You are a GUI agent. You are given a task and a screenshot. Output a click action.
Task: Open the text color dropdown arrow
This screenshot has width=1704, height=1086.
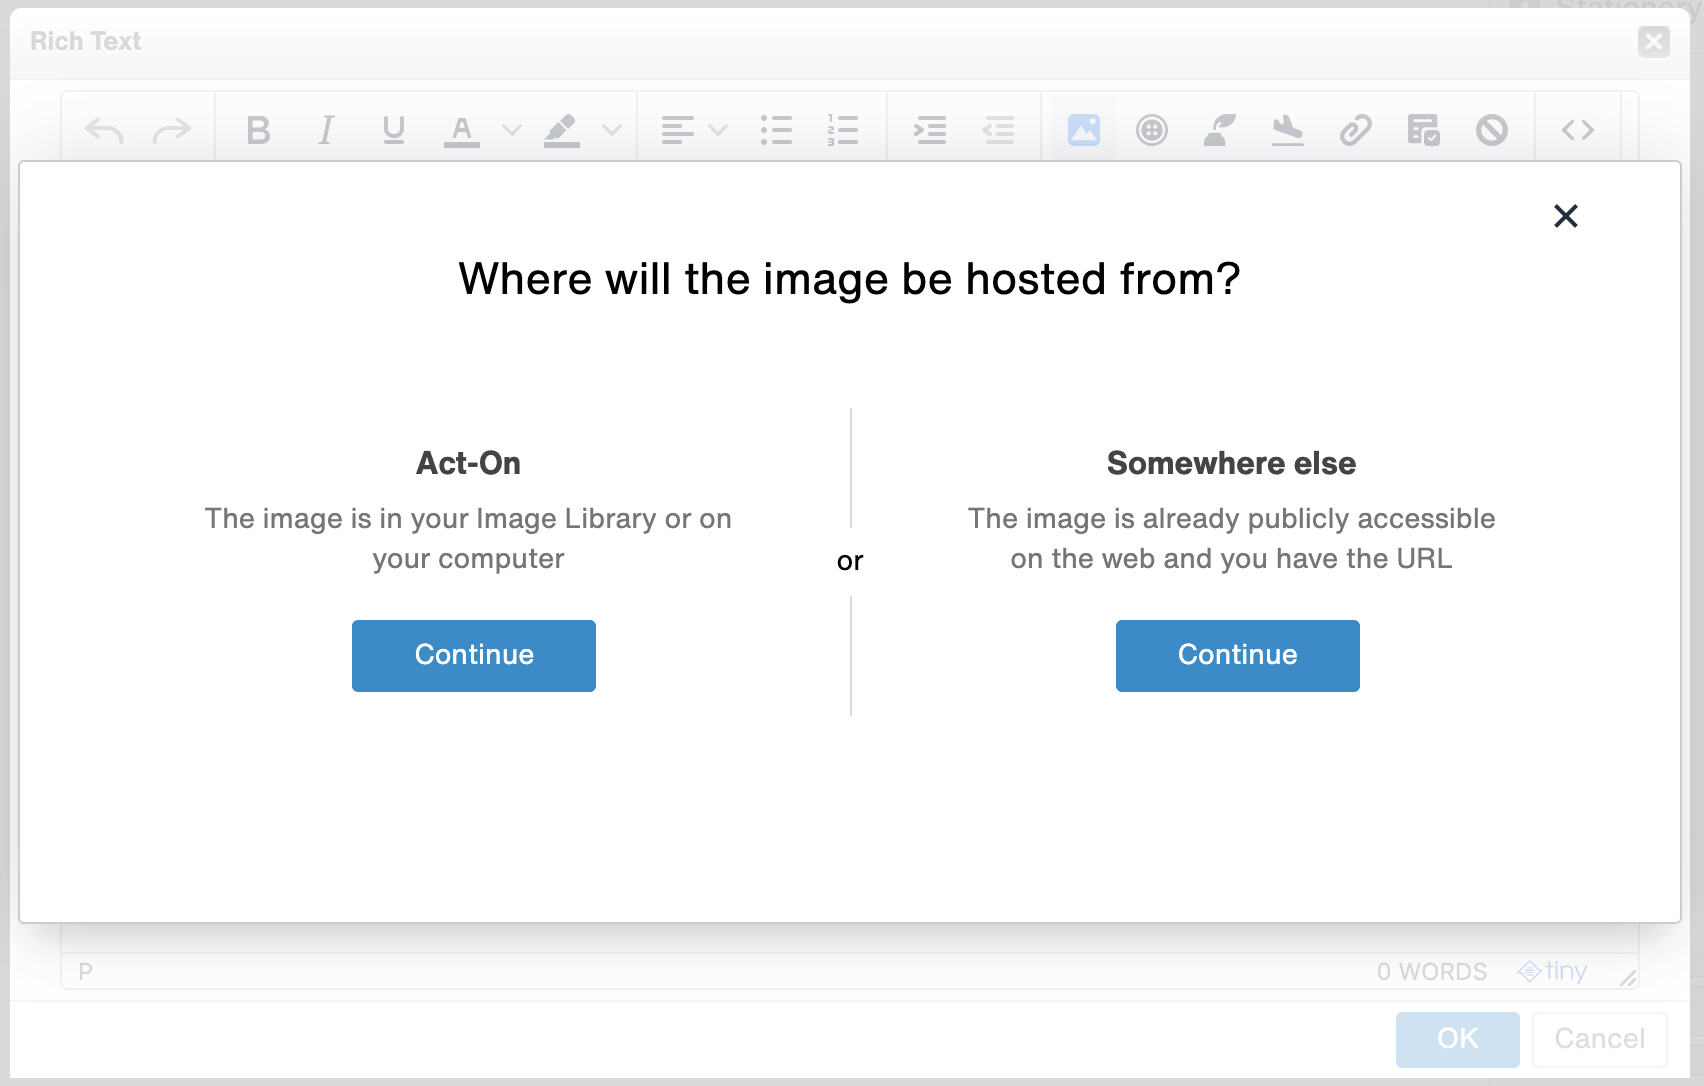[512, 130]
